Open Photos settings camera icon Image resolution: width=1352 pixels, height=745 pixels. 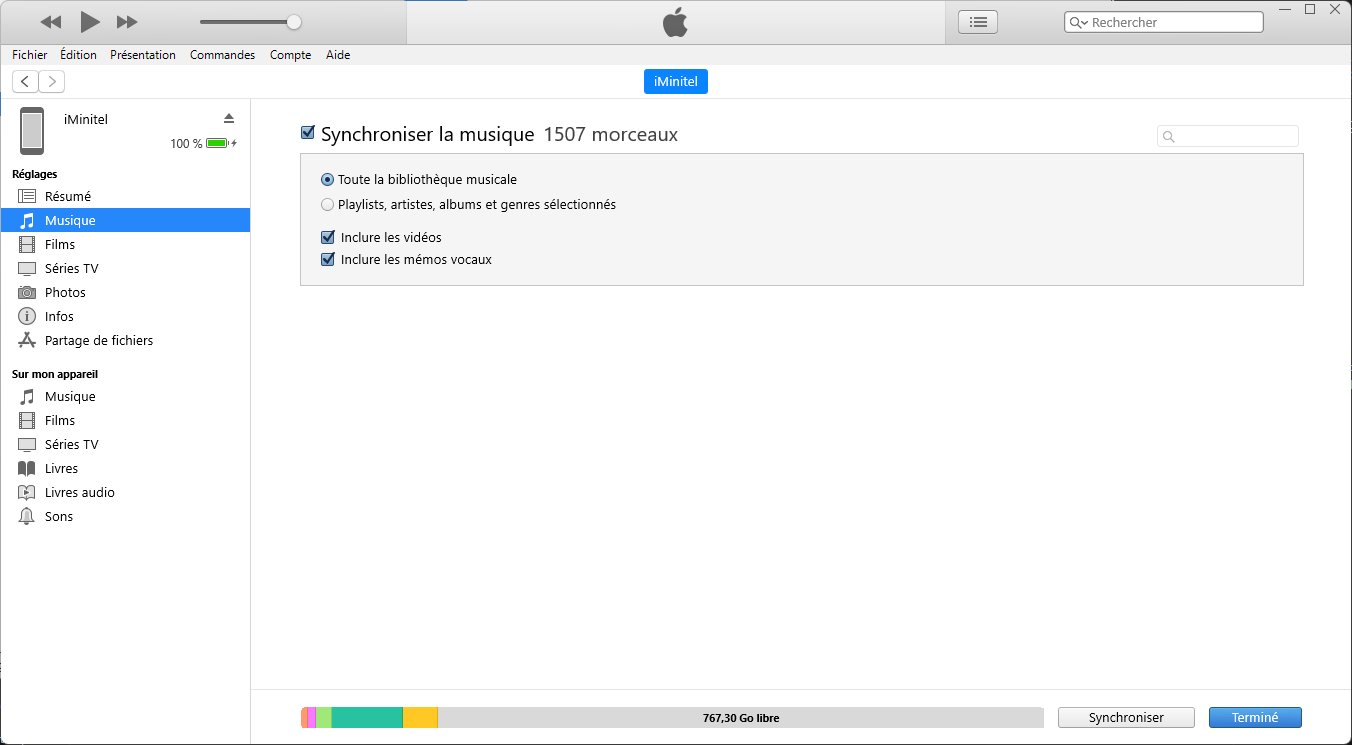pos(27,292)
